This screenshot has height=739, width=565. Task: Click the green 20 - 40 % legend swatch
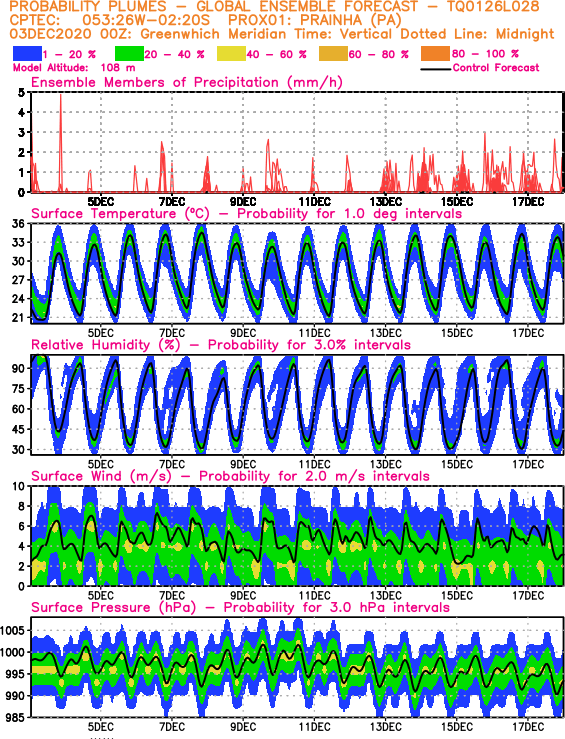point(129,54)
